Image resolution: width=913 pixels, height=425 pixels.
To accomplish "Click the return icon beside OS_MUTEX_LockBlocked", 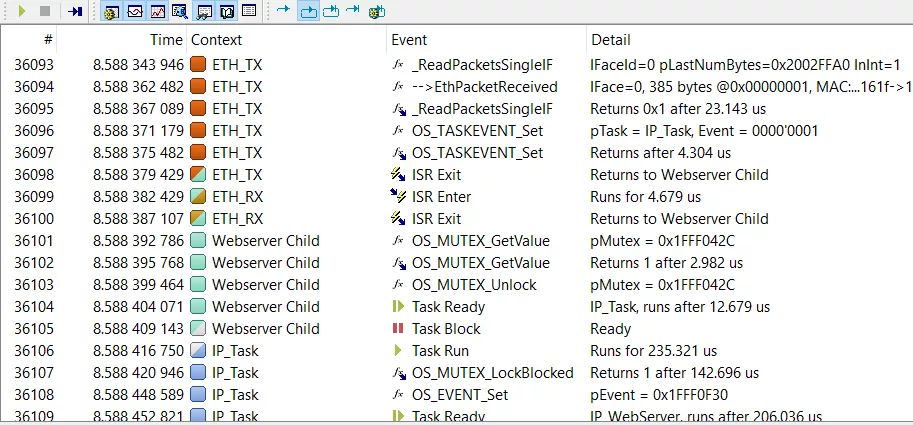I will coord(399,373).
